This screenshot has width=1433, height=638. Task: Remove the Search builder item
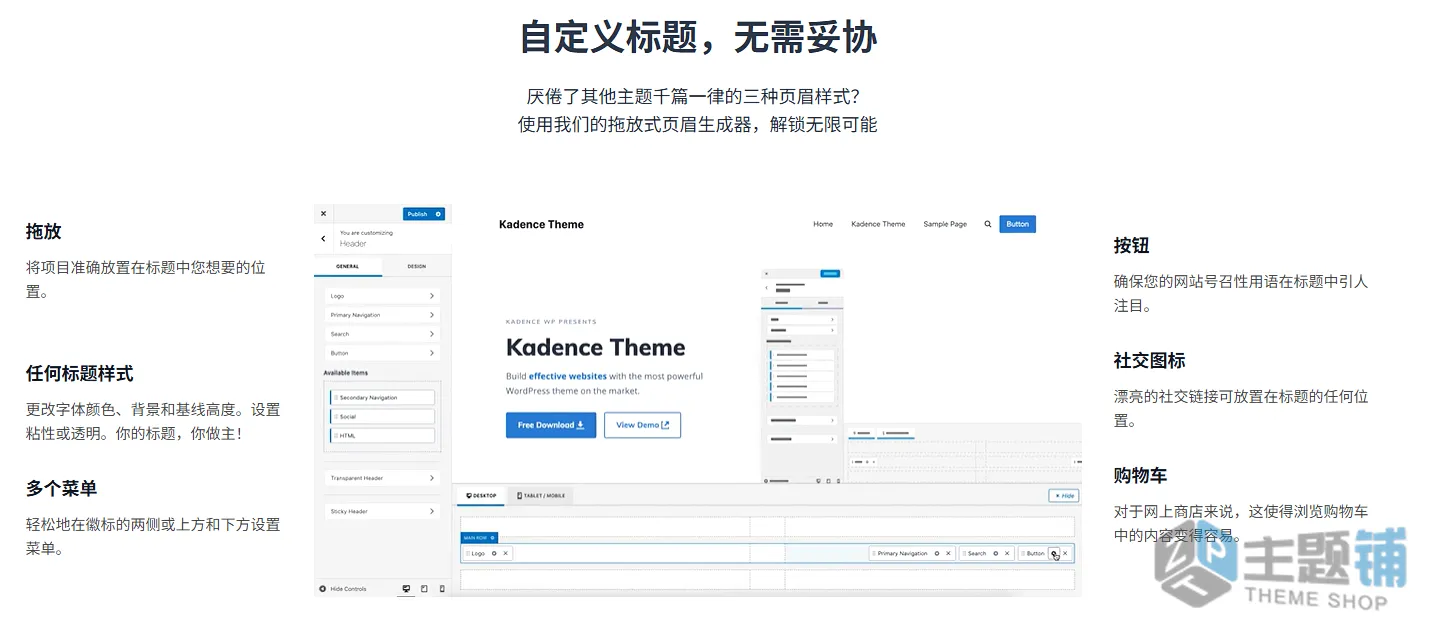[1007, 553]
